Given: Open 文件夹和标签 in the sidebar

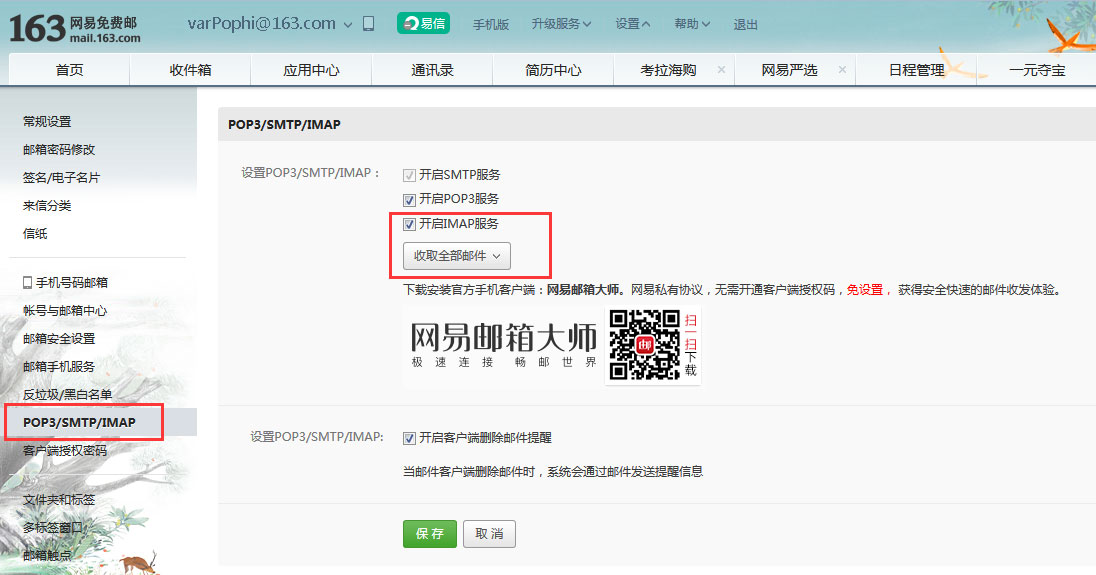Looking at the screenshot, I should click(59, 500).
